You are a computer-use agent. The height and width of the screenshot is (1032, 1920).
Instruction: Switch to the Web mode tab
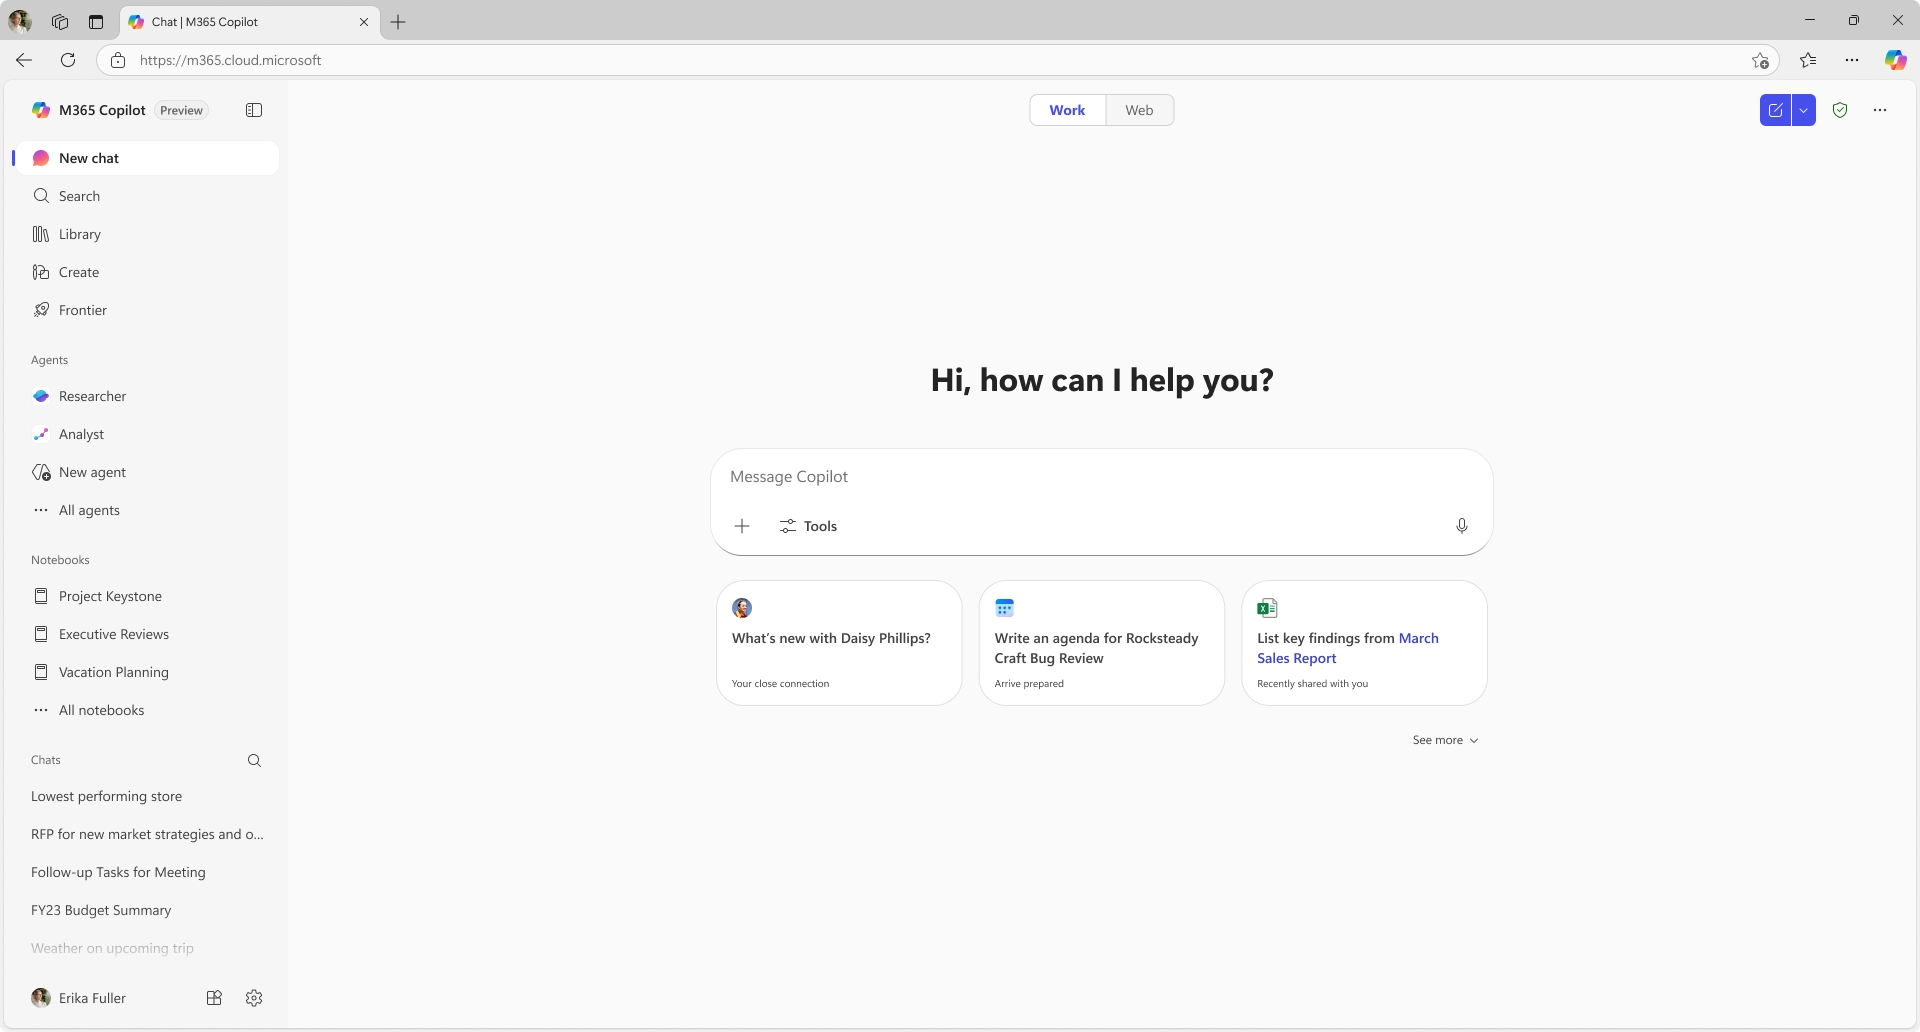pyautogui.click(x=1140, y=110)
